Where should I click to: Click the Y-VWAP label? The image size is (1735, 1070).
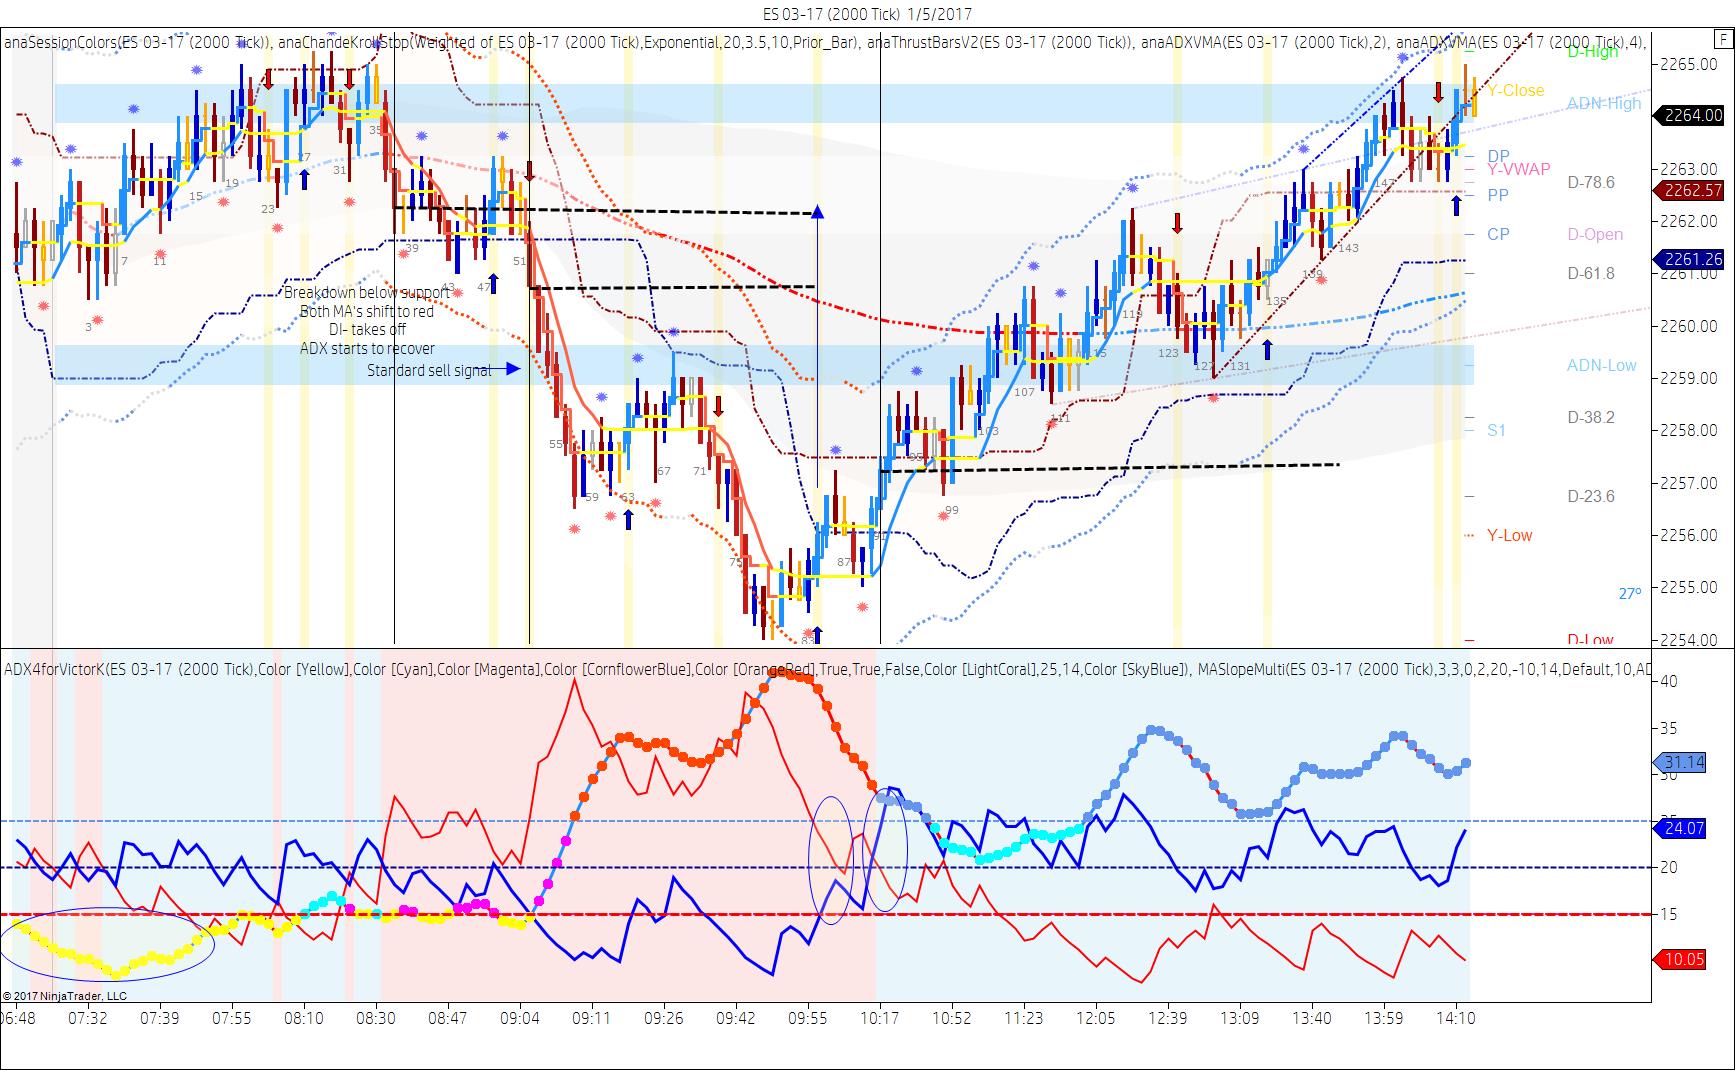pos(1518,169)
